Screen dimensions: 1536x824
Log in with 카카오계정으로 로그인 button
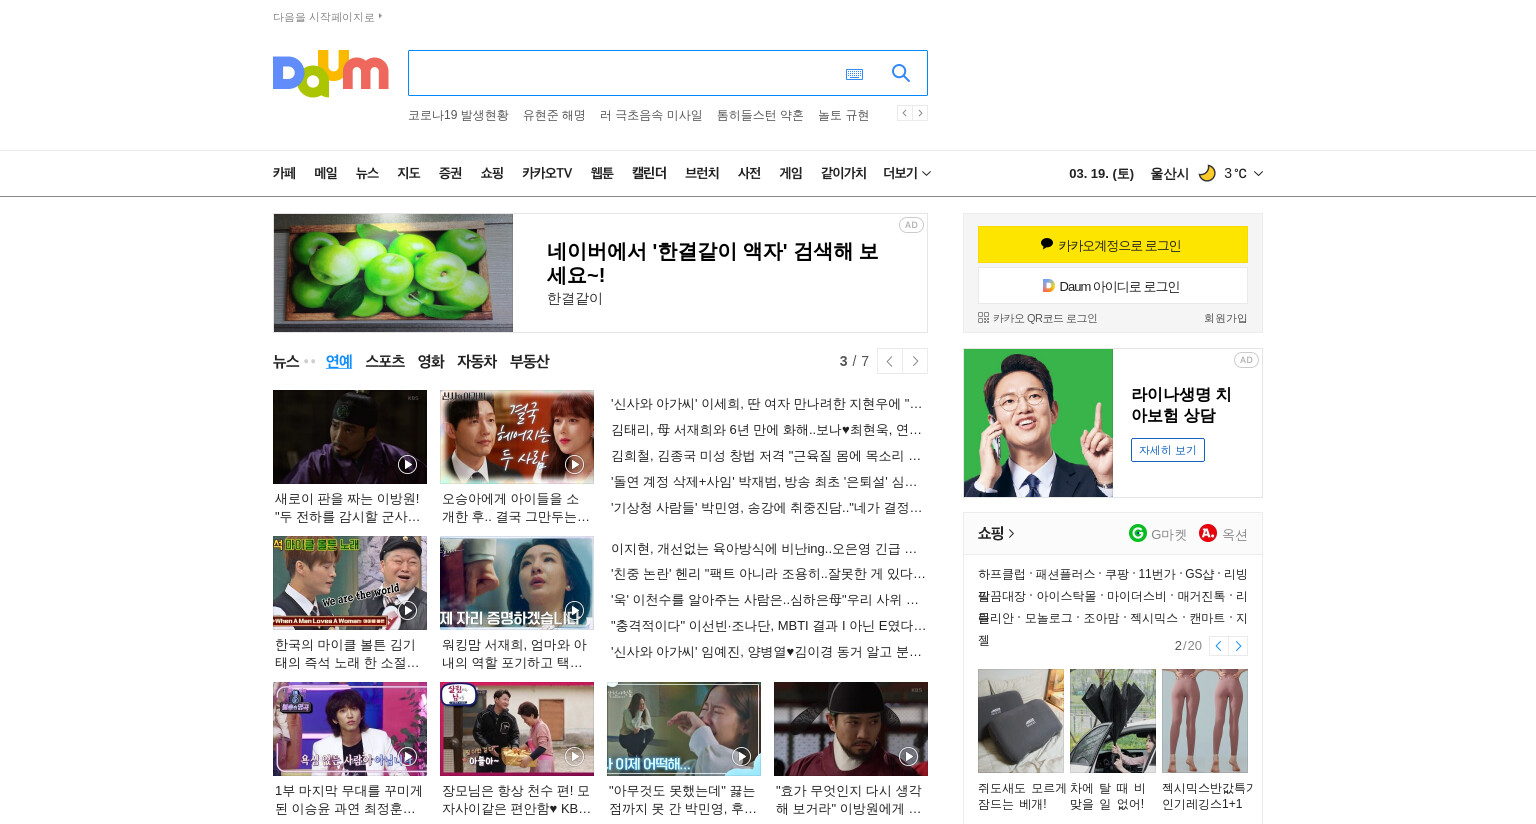[x=1113, y=244]
